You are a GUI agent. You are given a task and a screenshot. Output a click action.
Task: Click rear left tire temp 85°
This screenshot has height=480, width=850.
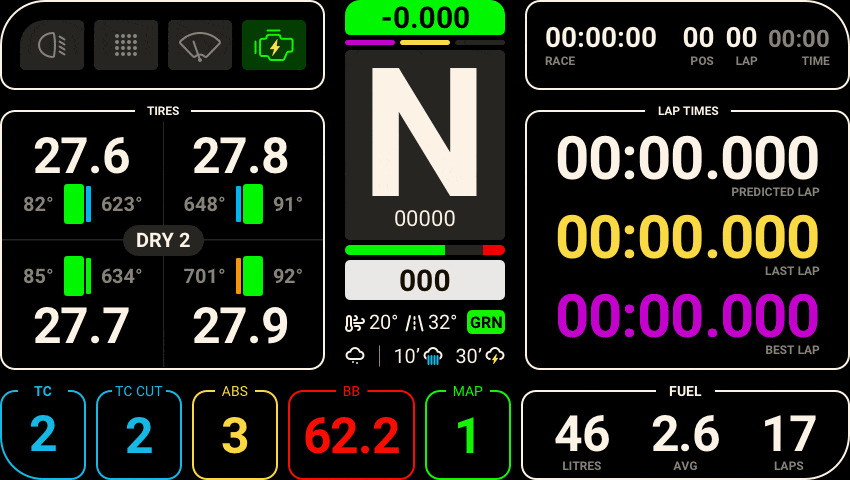(38, 276)
